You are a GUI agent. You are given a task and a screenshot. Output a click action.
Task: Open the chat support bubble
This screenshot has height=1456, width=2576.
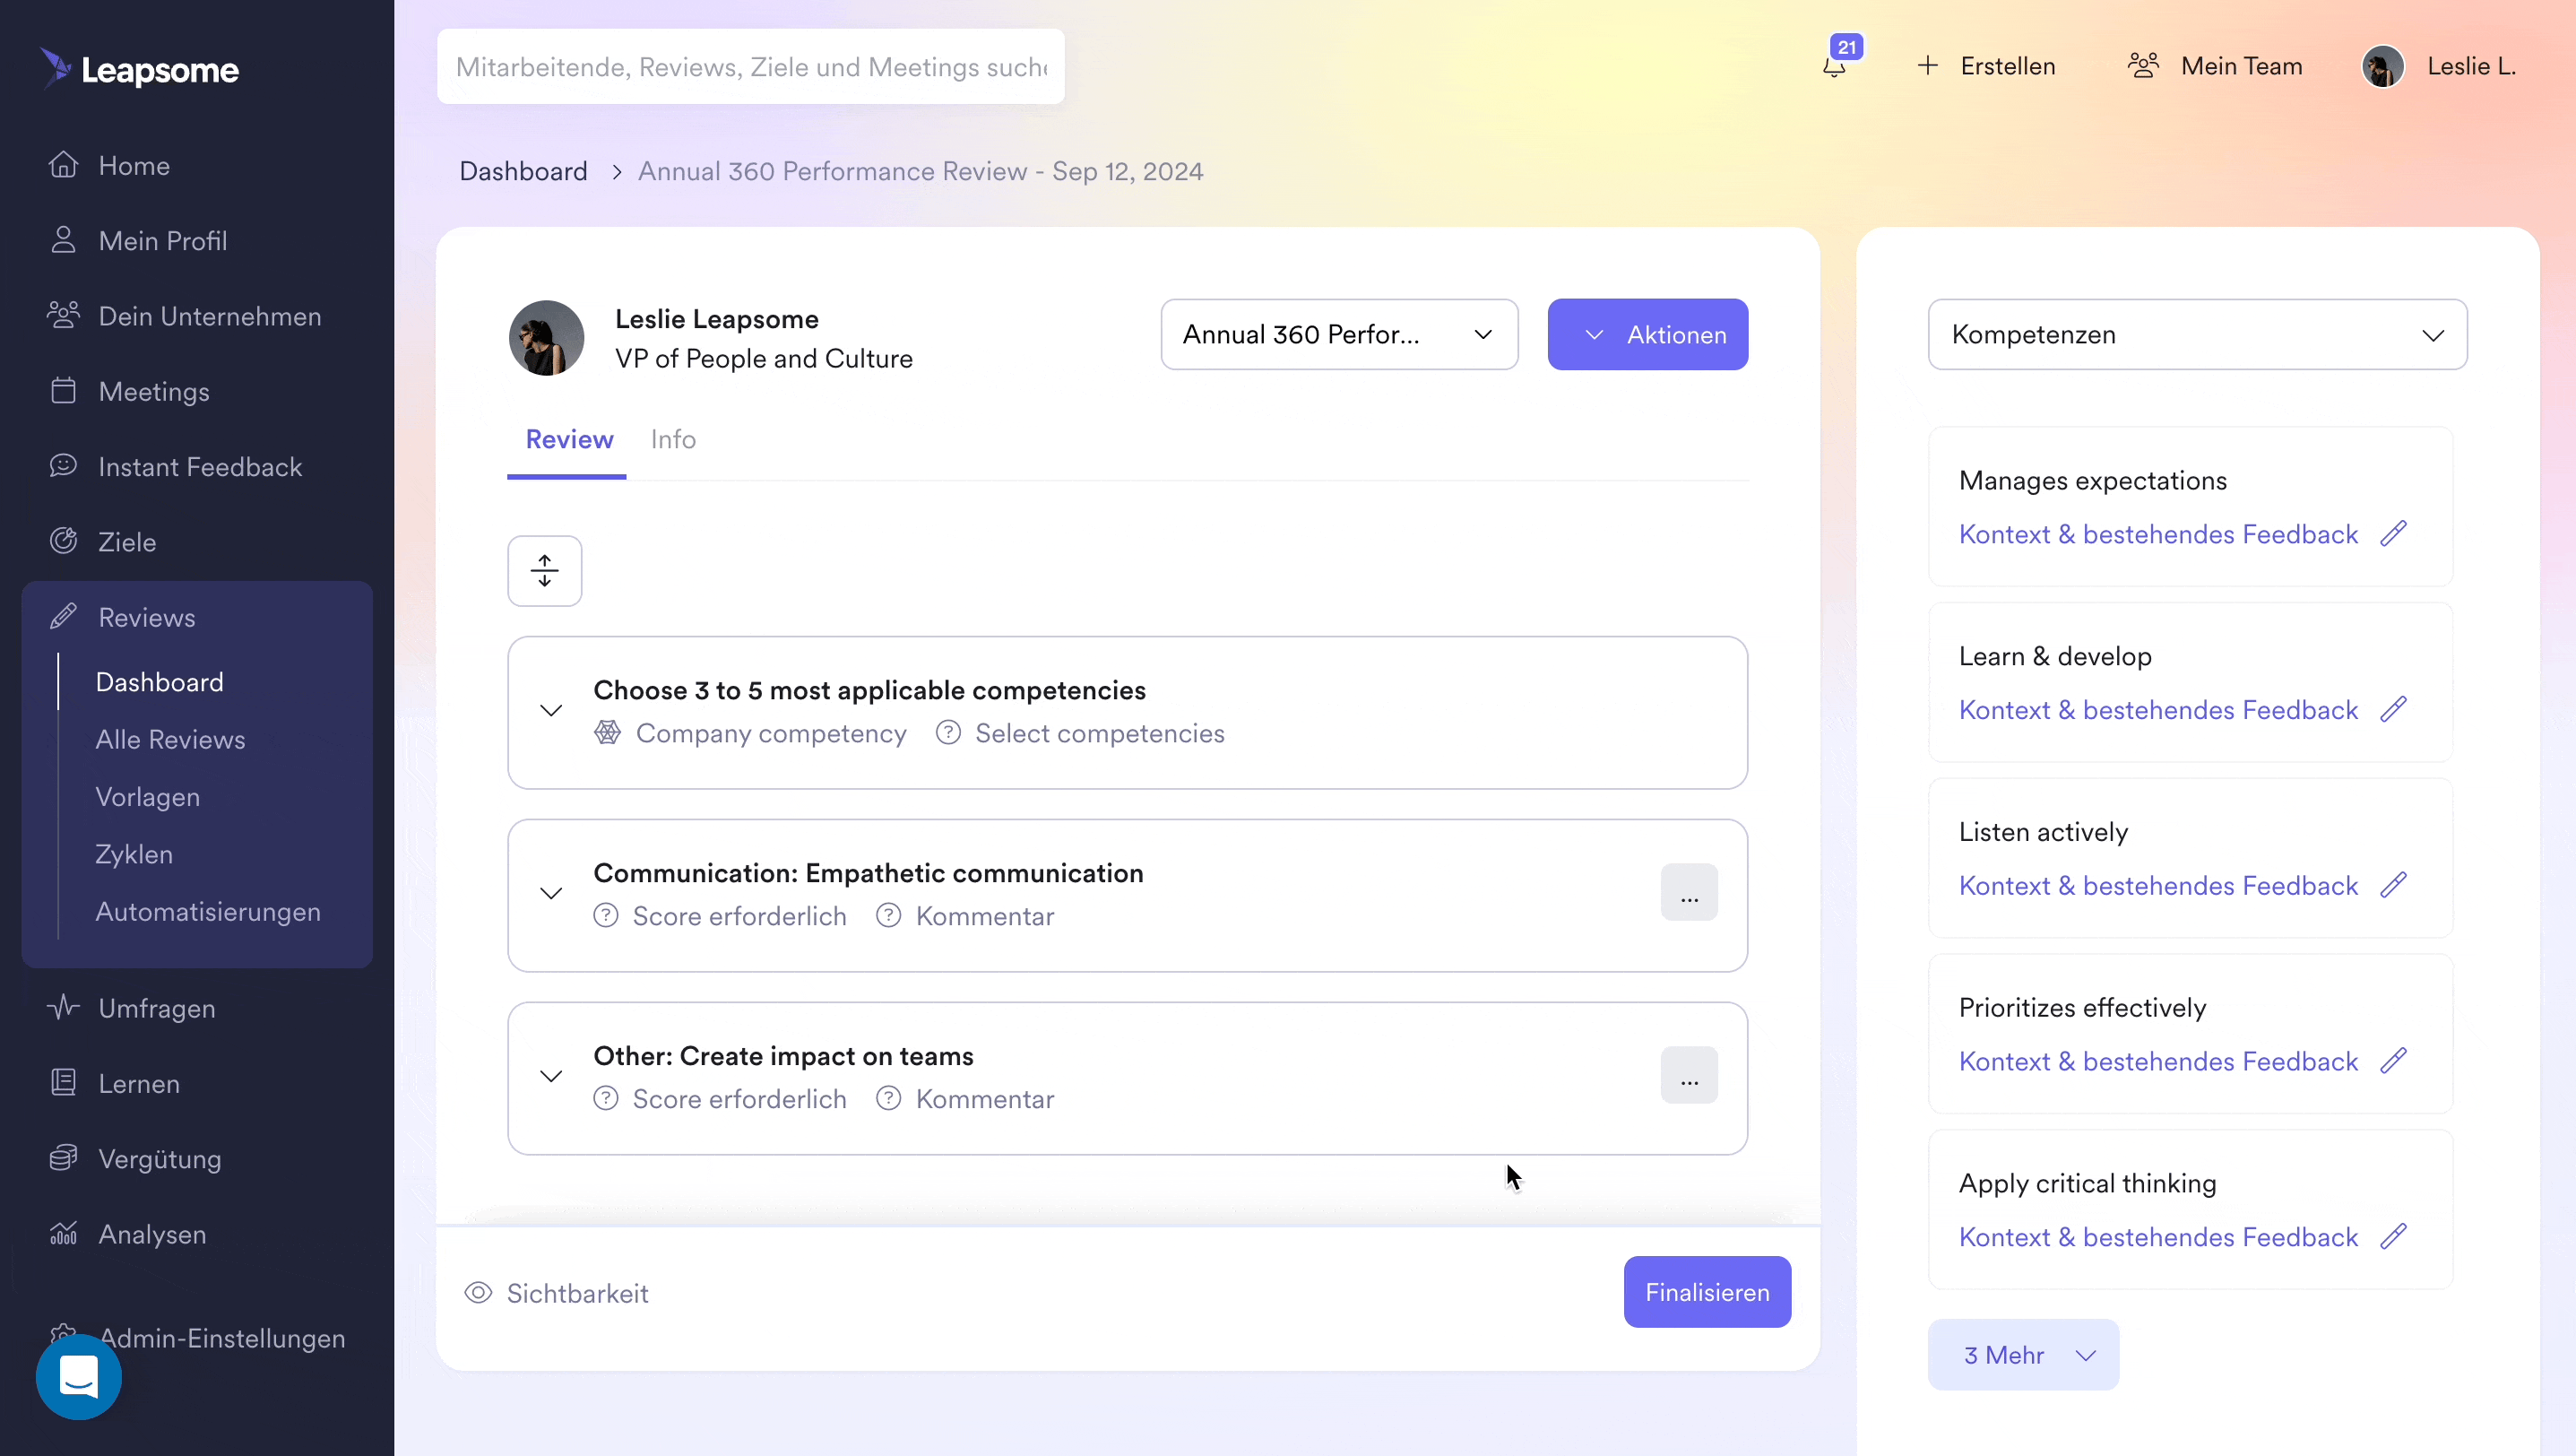[79, 1377]
